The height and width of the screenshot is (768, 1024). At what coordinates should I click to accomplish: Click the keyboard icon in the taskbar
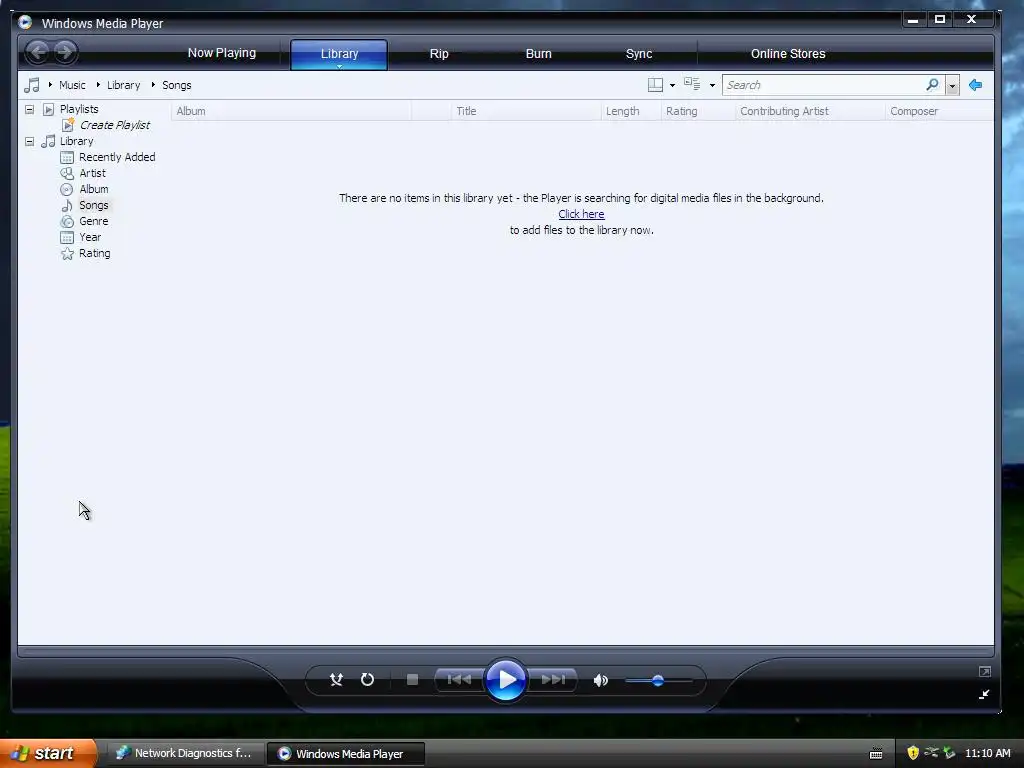[876, 754]
